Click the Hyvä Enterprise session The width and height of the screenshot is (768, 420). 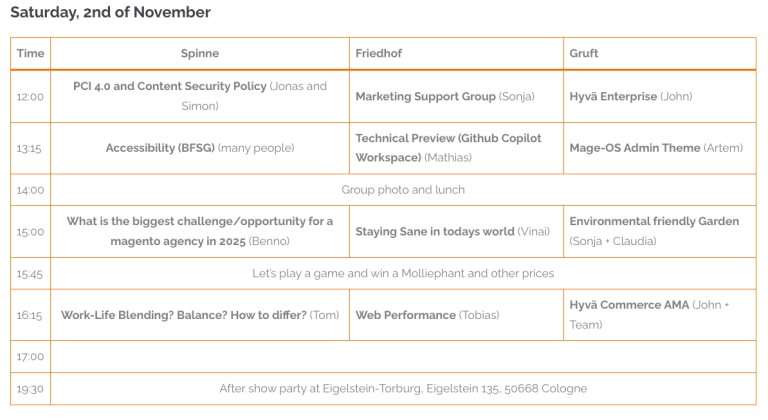(x=613, y=97)
